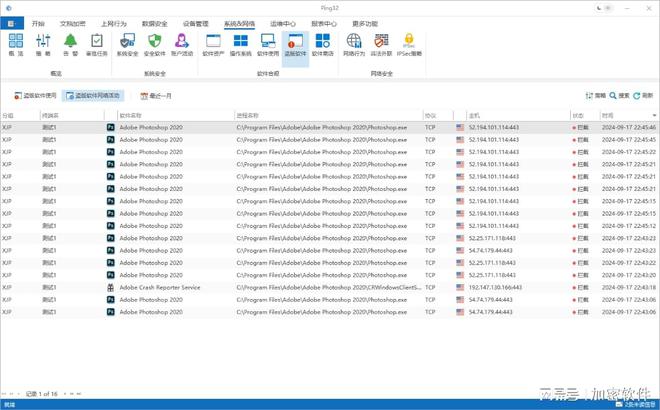This screenshot has height=410, width=660.
Task: Switch to the 系统&网络 ribbon tab
Action: 239,24
